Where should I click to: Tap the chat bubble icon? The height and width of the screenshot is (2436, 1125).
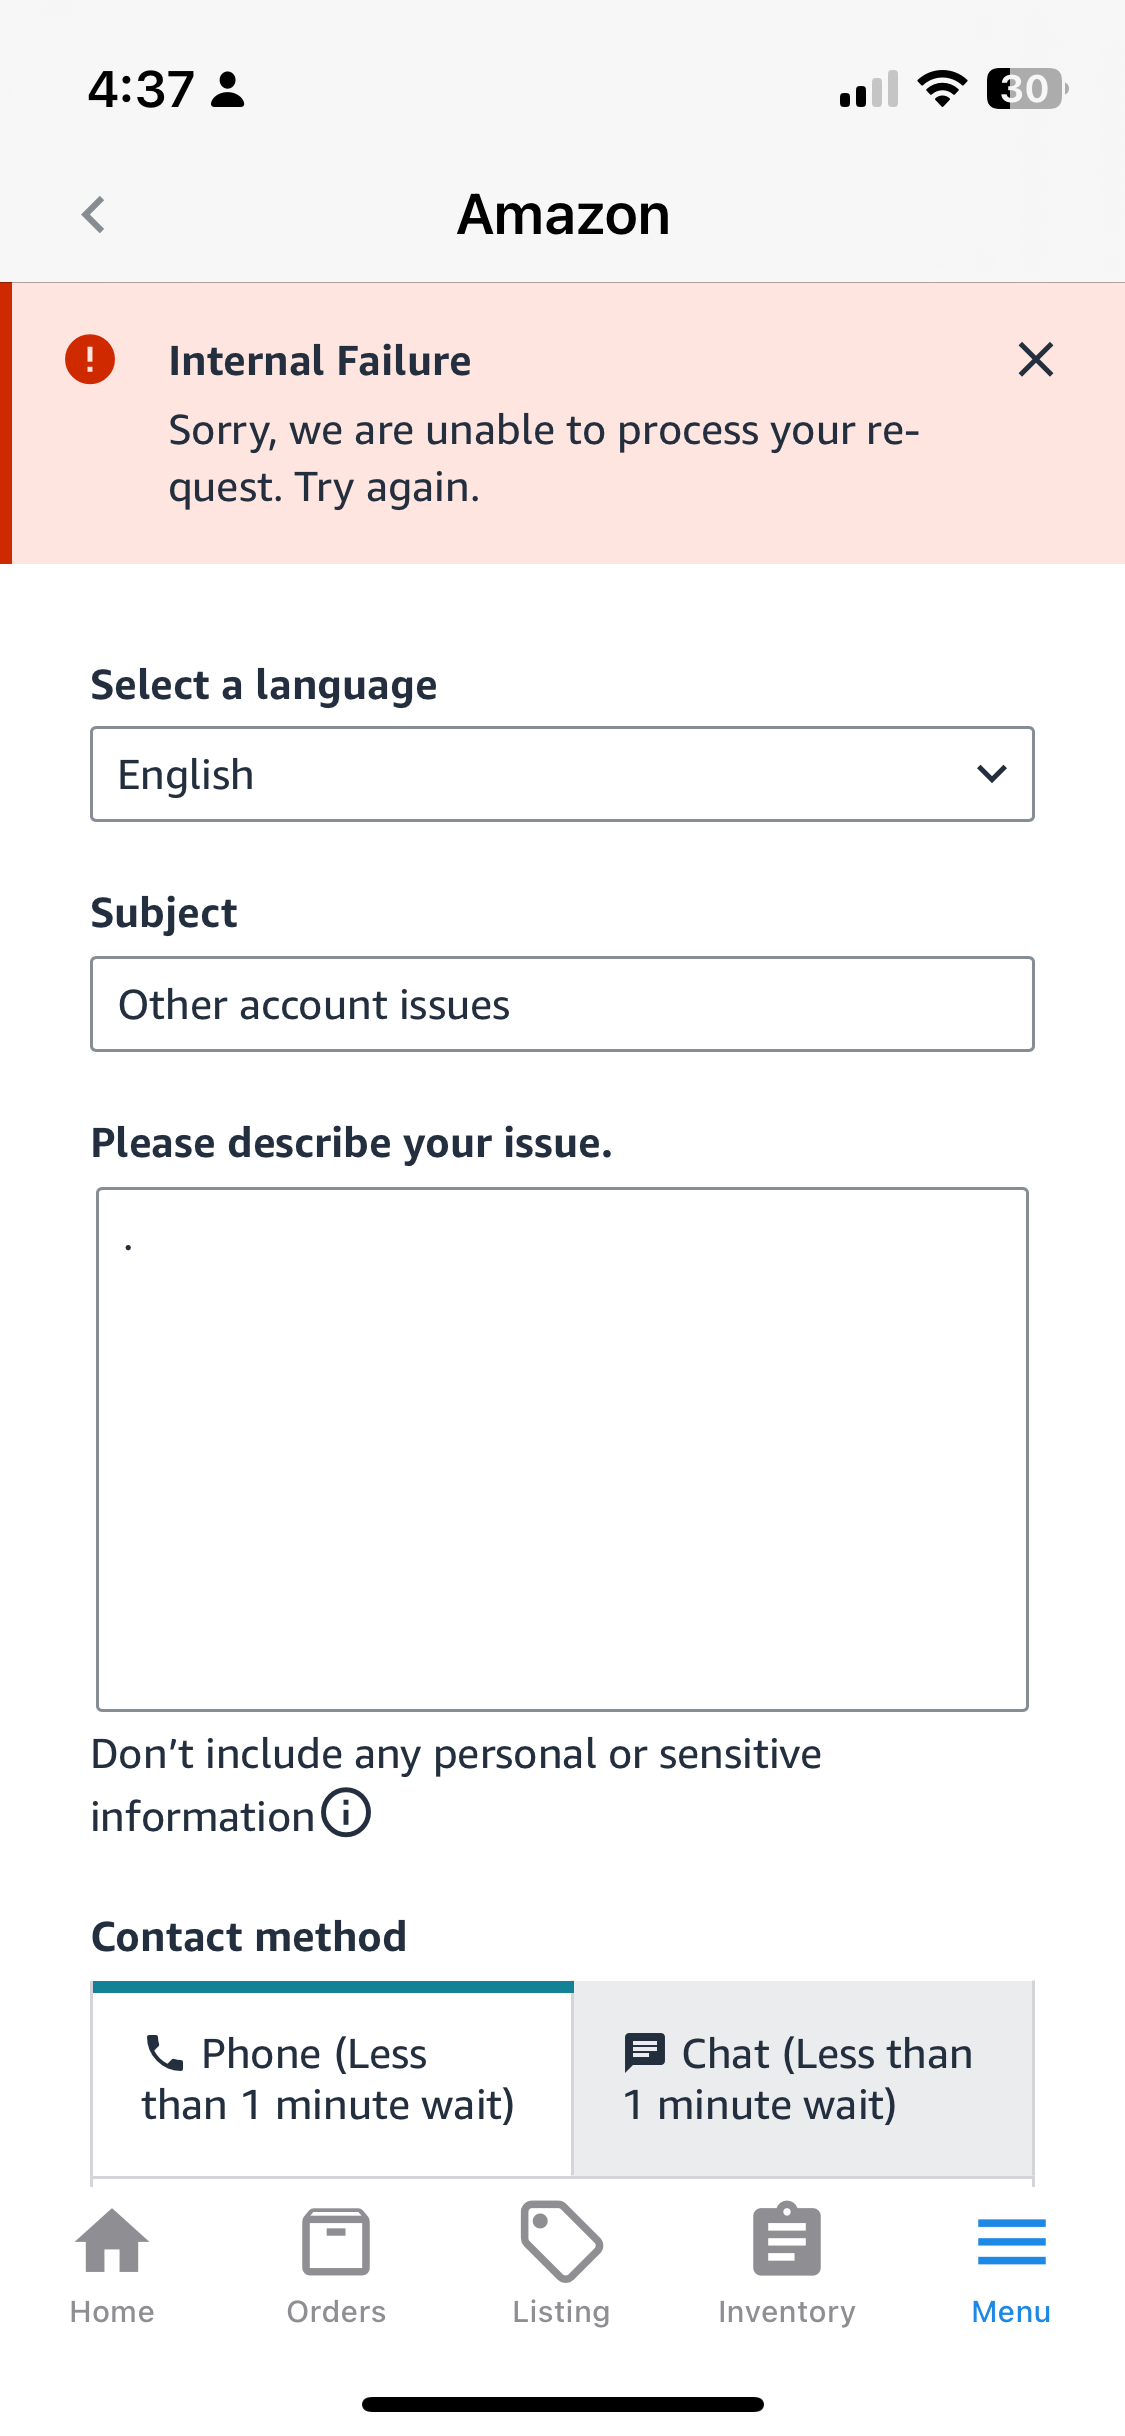[645, 2053]
